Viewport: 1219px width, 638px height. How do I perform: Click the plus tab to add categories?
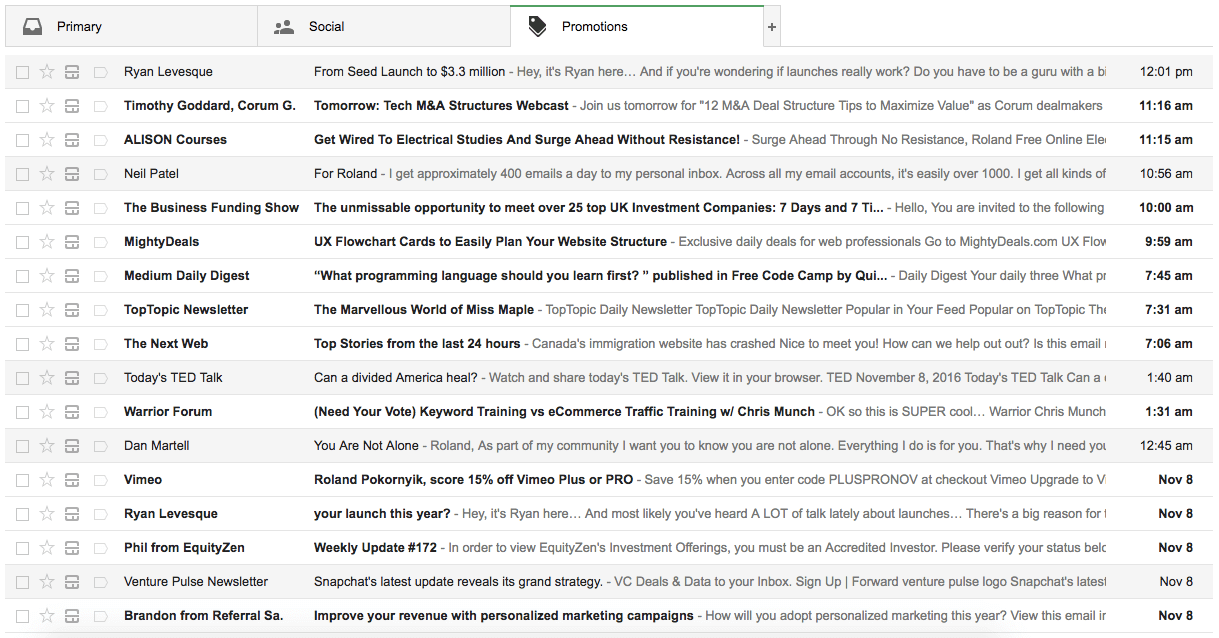pos(771,27)
